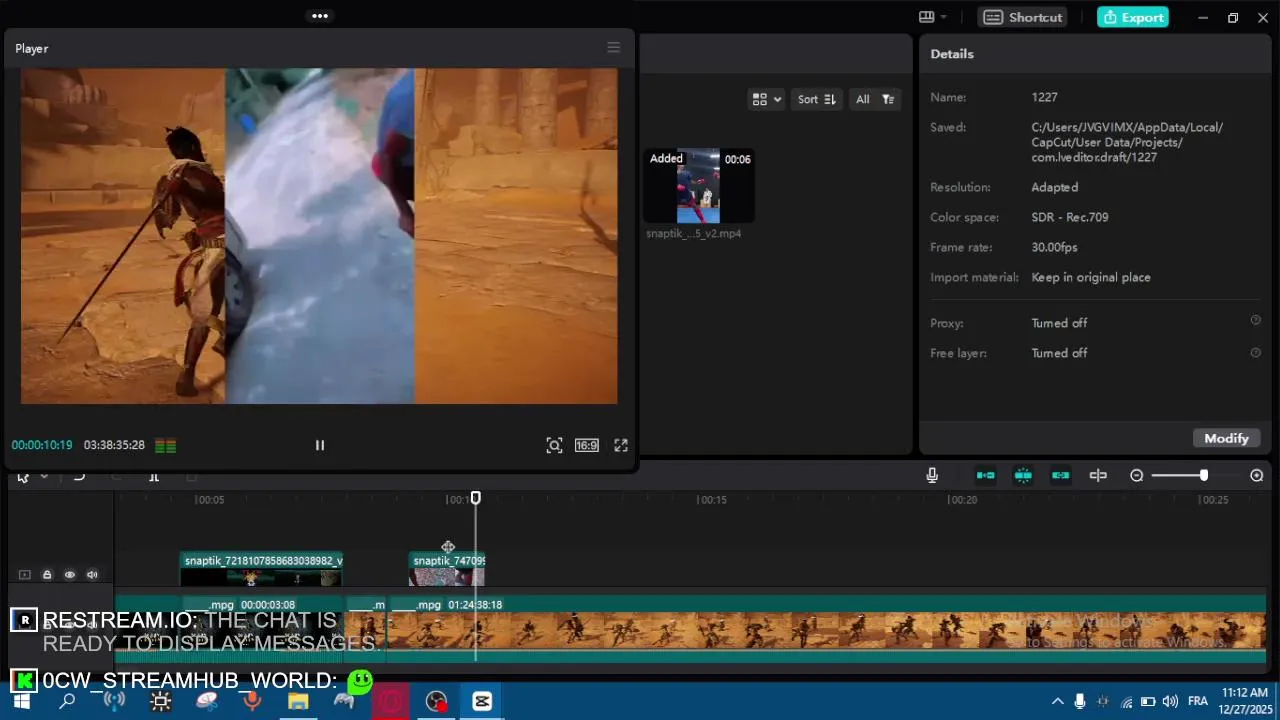Viewport: 1280px width, 720px height.
Task: Split the clip at the playhead
Action: pyautogui.click(x=154, y=477)
